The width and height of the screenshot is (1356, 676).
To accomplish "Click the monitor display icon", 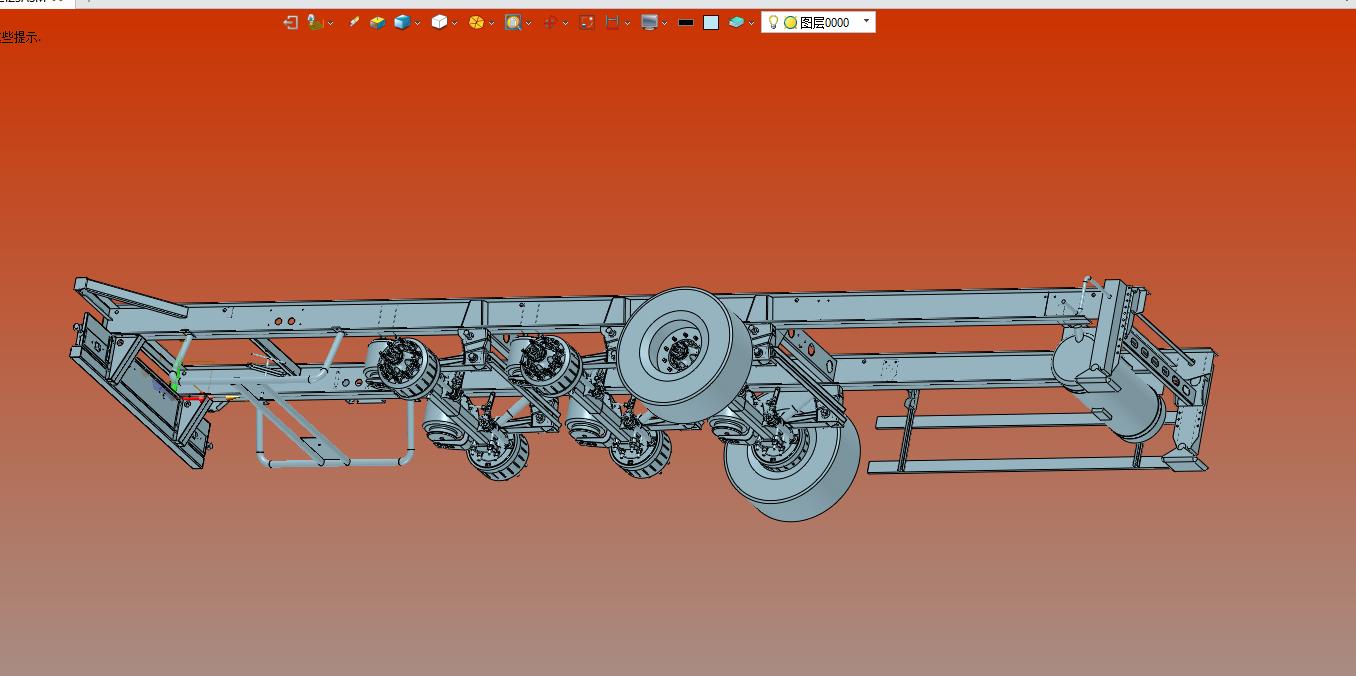I will [650, 22].
